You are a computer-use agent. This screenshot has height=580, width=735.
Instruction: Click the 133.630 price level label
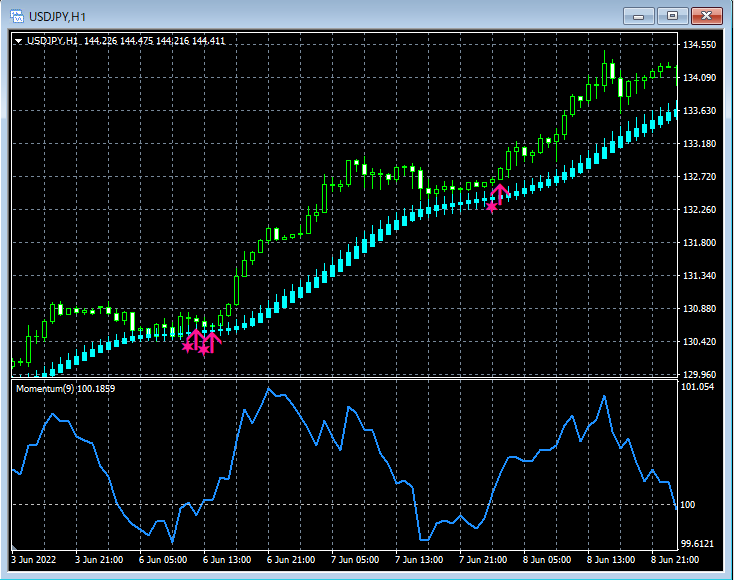[x=699, y=111]
